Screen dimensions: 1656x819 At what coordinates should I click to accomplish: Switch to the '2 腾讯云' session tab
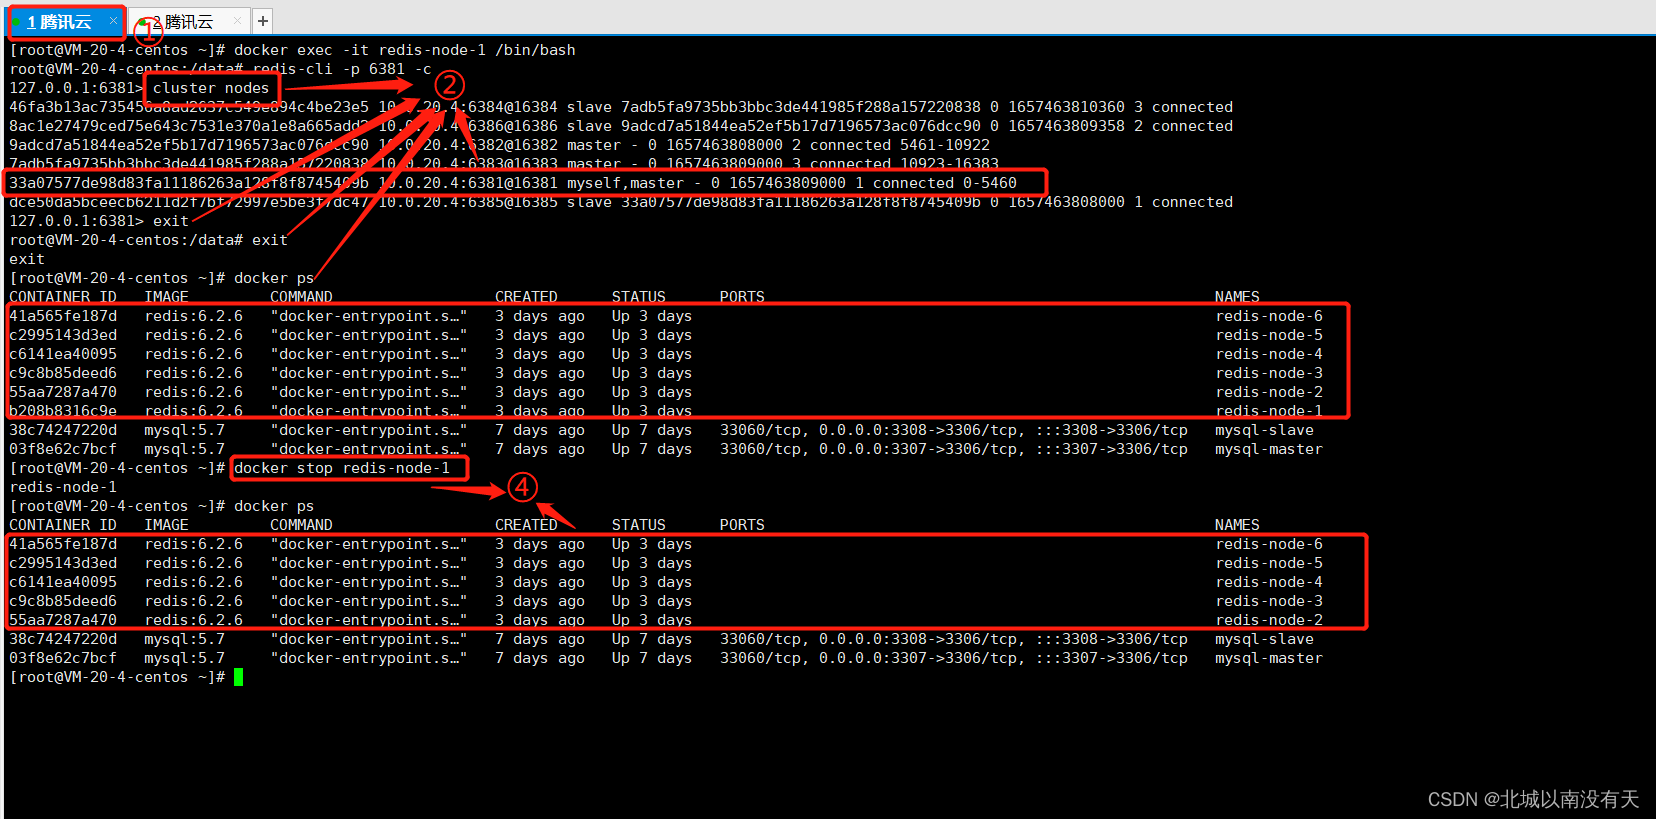(x=188, y=21)
